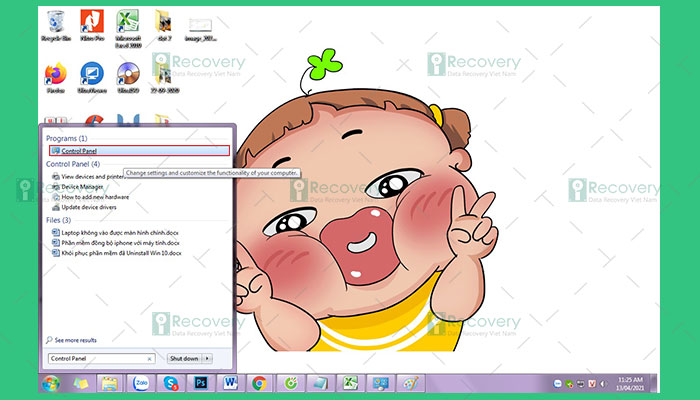Expand the Shut down options arrow
The image size is (700, 400).
point(207,358)
